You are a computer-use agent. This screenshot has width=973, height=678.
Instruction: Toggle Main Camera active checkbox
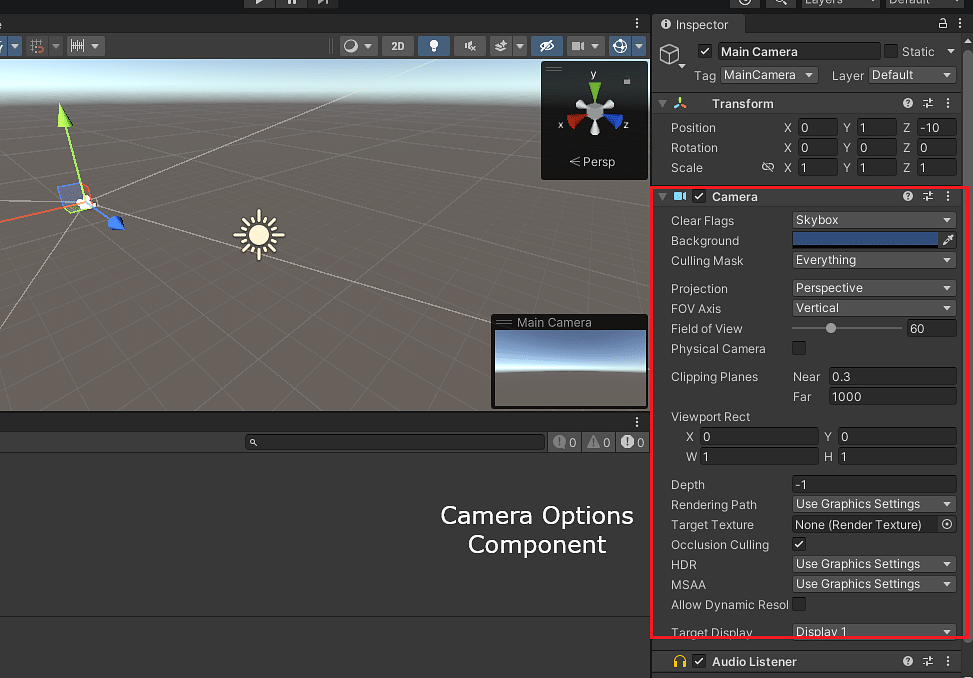click(704, 51)
